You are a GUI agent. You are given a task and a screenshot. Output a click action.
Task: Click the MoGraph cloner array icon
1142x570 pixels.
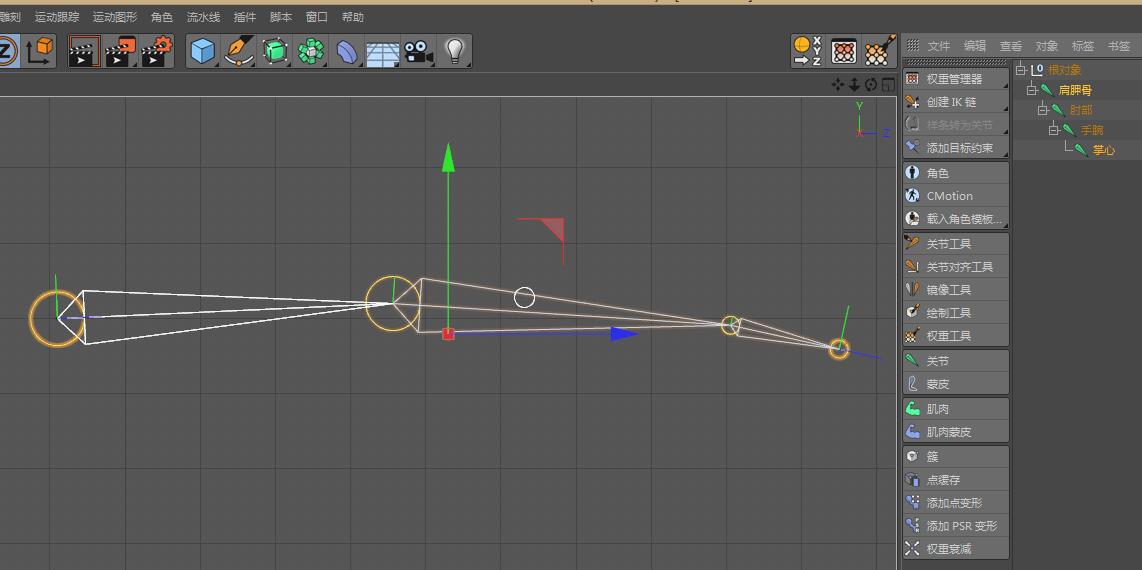[x=311, y=51]
